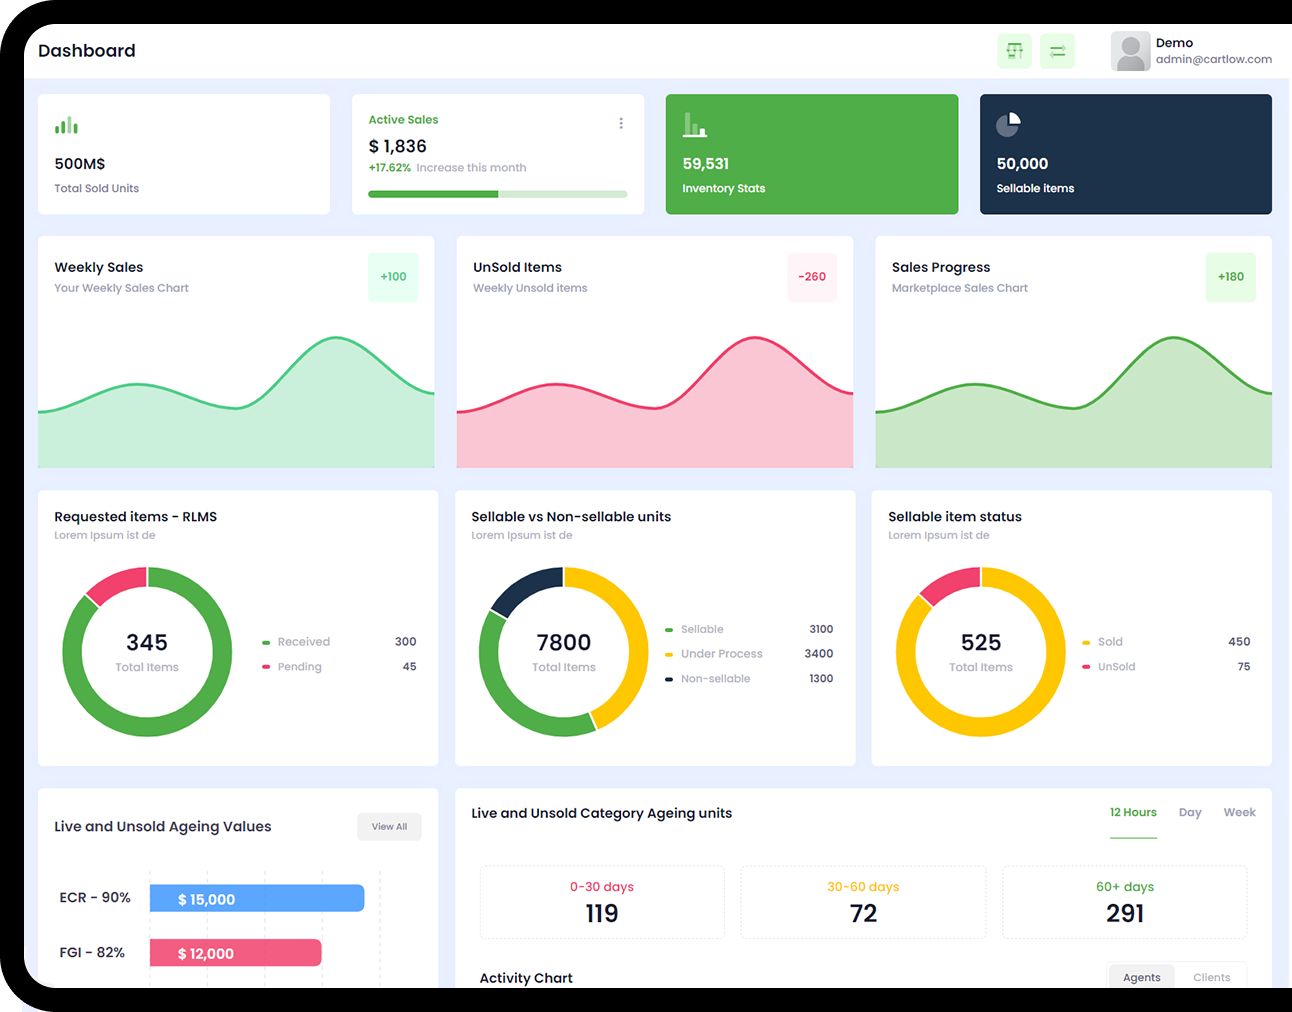Click the +180 badge on Sales Progress
This screenshot has height=1012, width=1292.
tap(1231, 277)
